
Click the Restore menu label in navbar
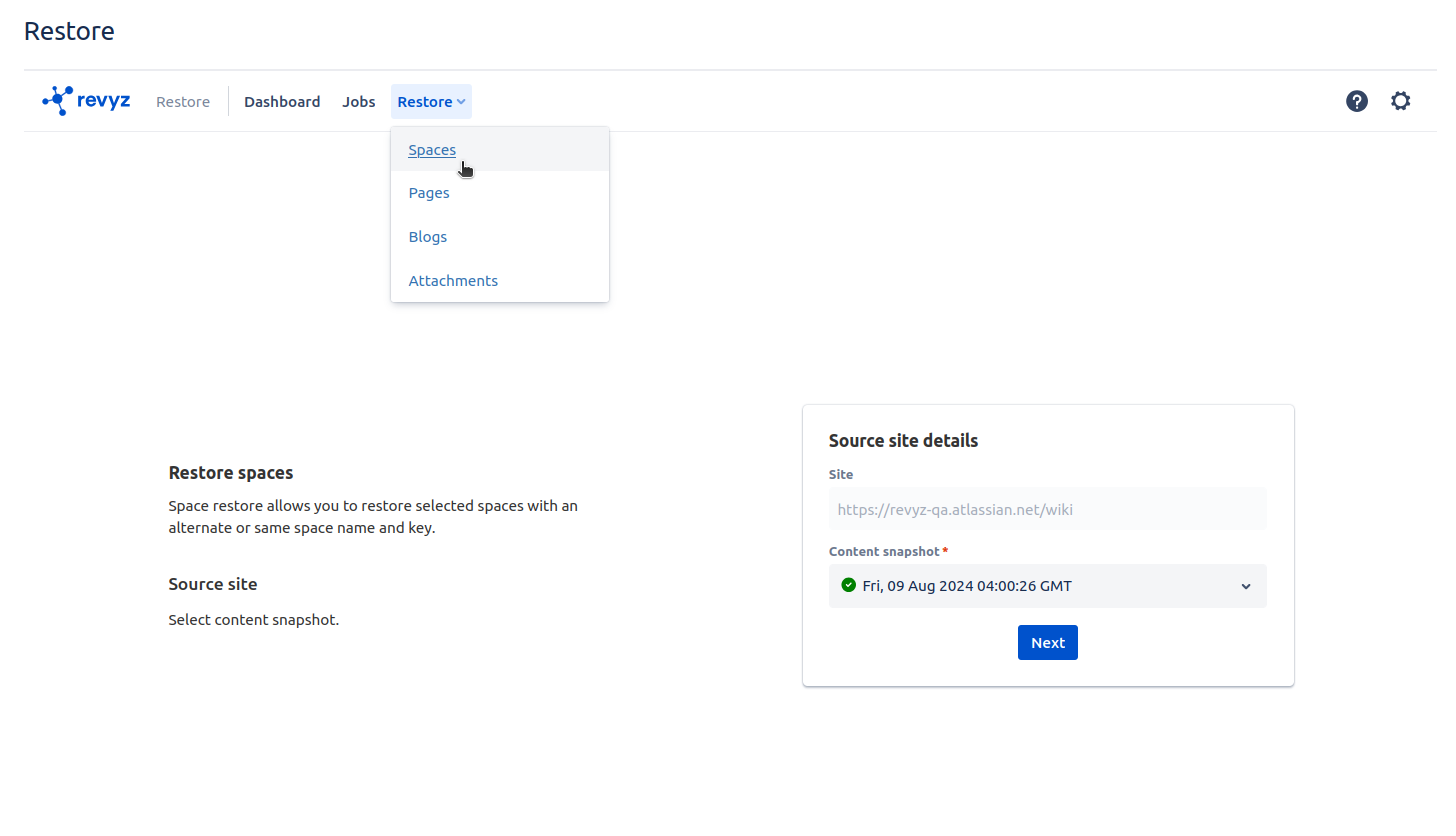pos(424,102)
